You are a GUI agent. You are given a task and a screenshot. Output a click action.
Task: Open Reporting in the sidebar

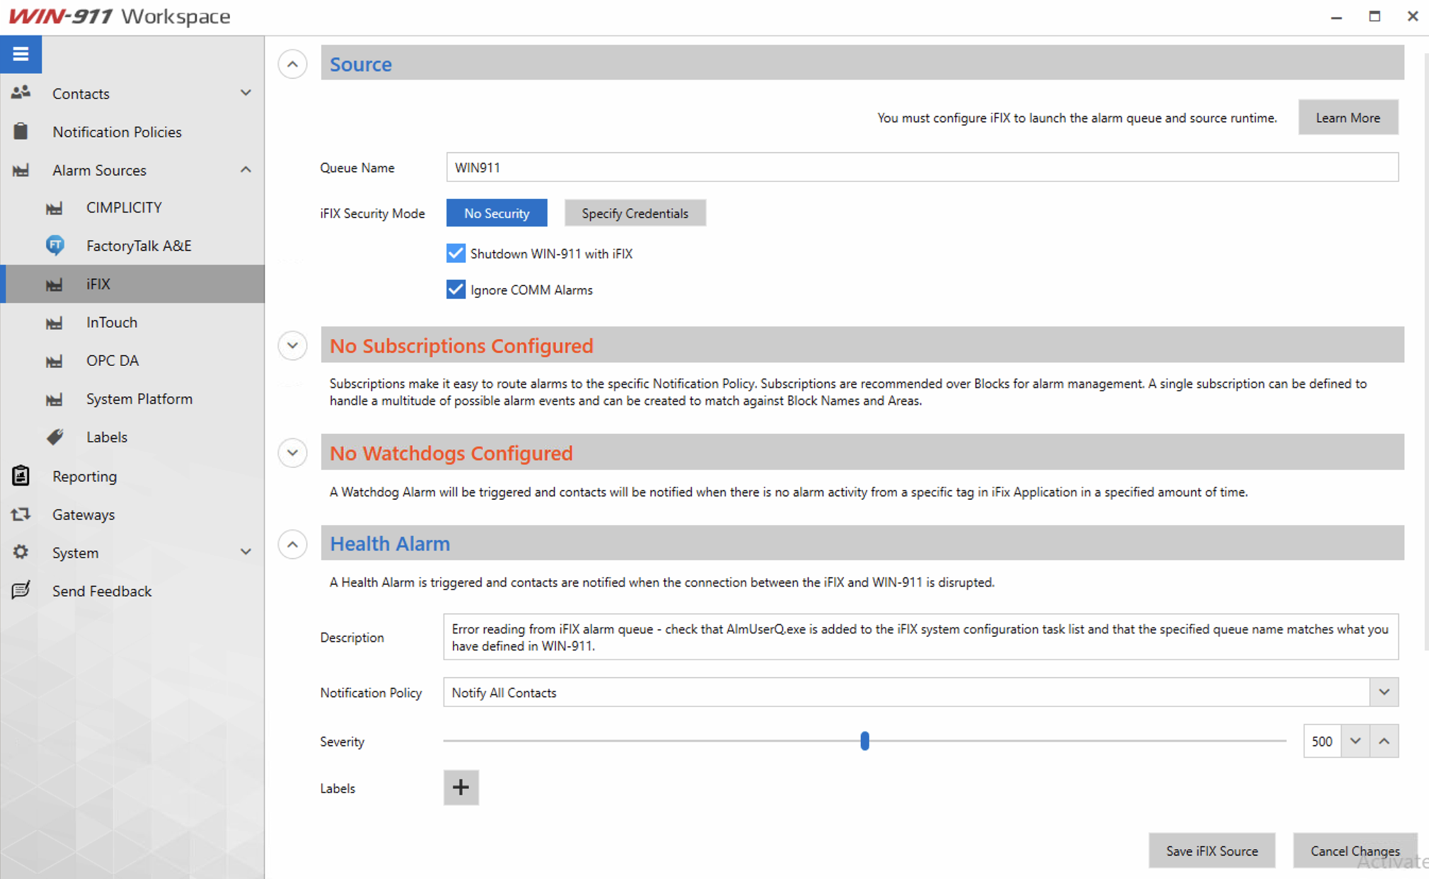click(x=84, y=476)
